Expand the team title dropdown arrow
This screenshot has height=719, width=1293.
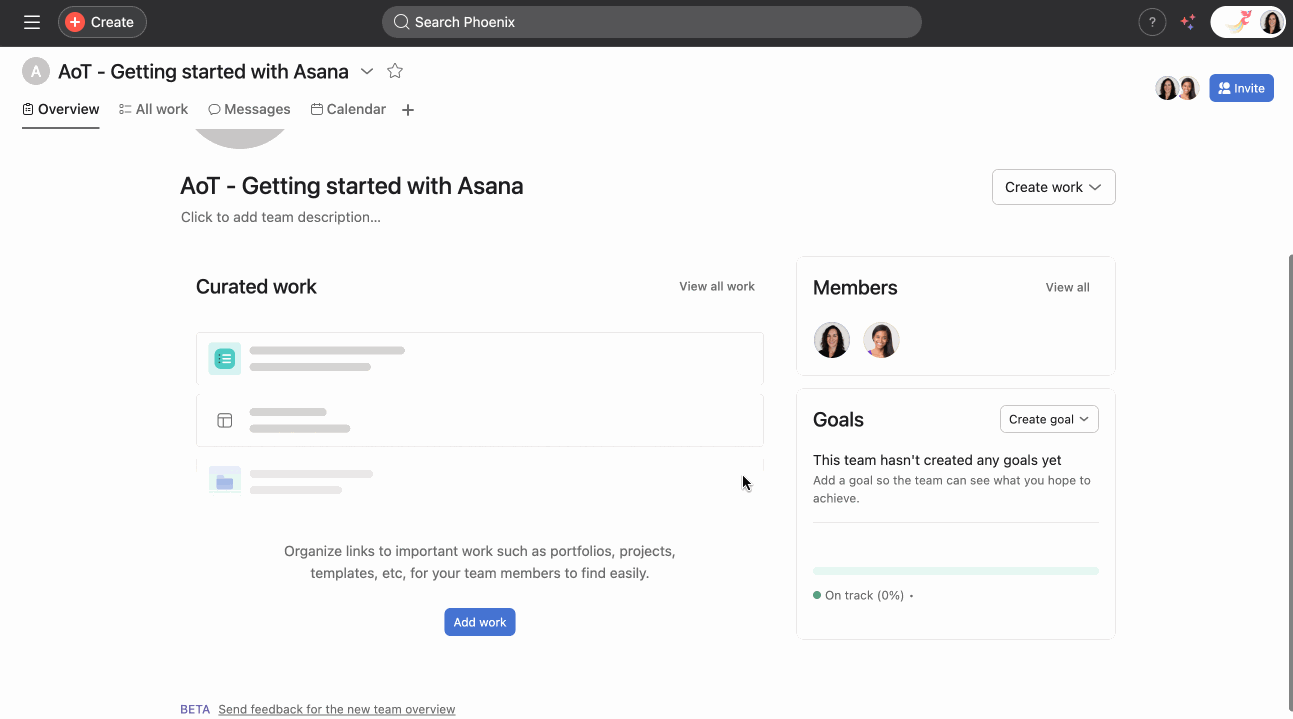[x=367, y=71]
